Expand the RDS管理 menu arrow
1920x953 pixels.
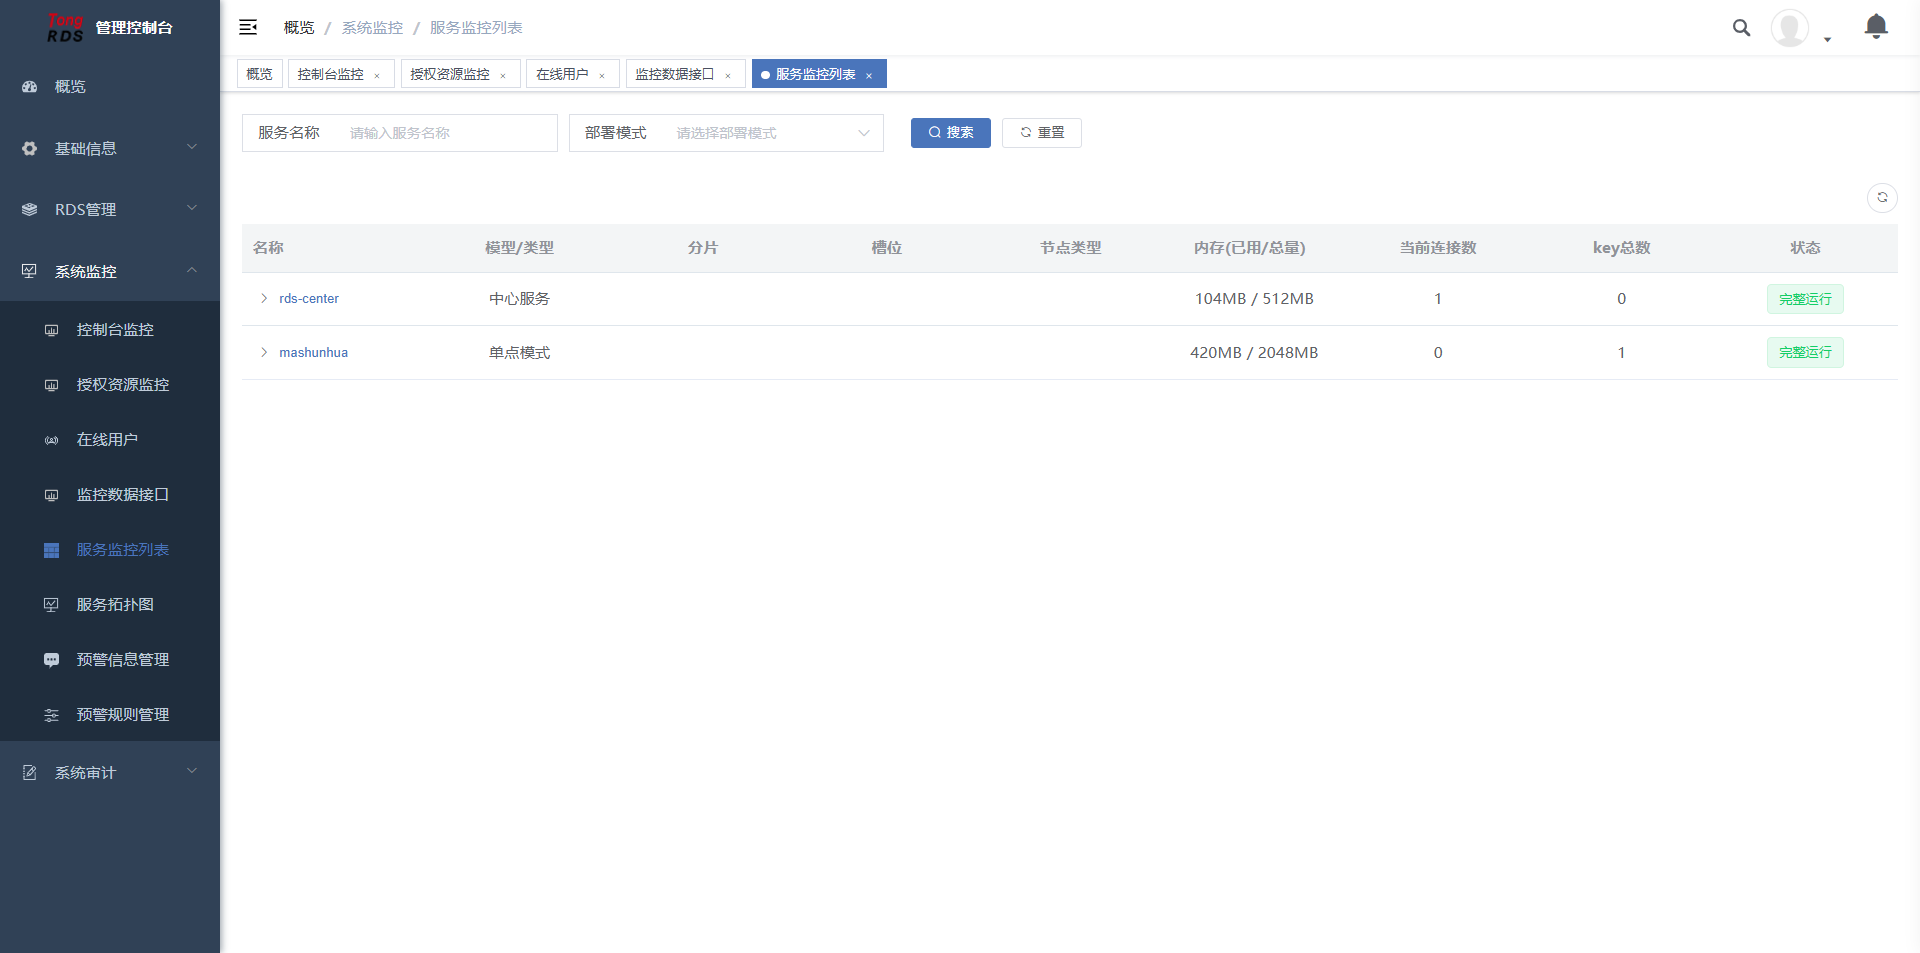pyautogui.click(x=192, y=209)
